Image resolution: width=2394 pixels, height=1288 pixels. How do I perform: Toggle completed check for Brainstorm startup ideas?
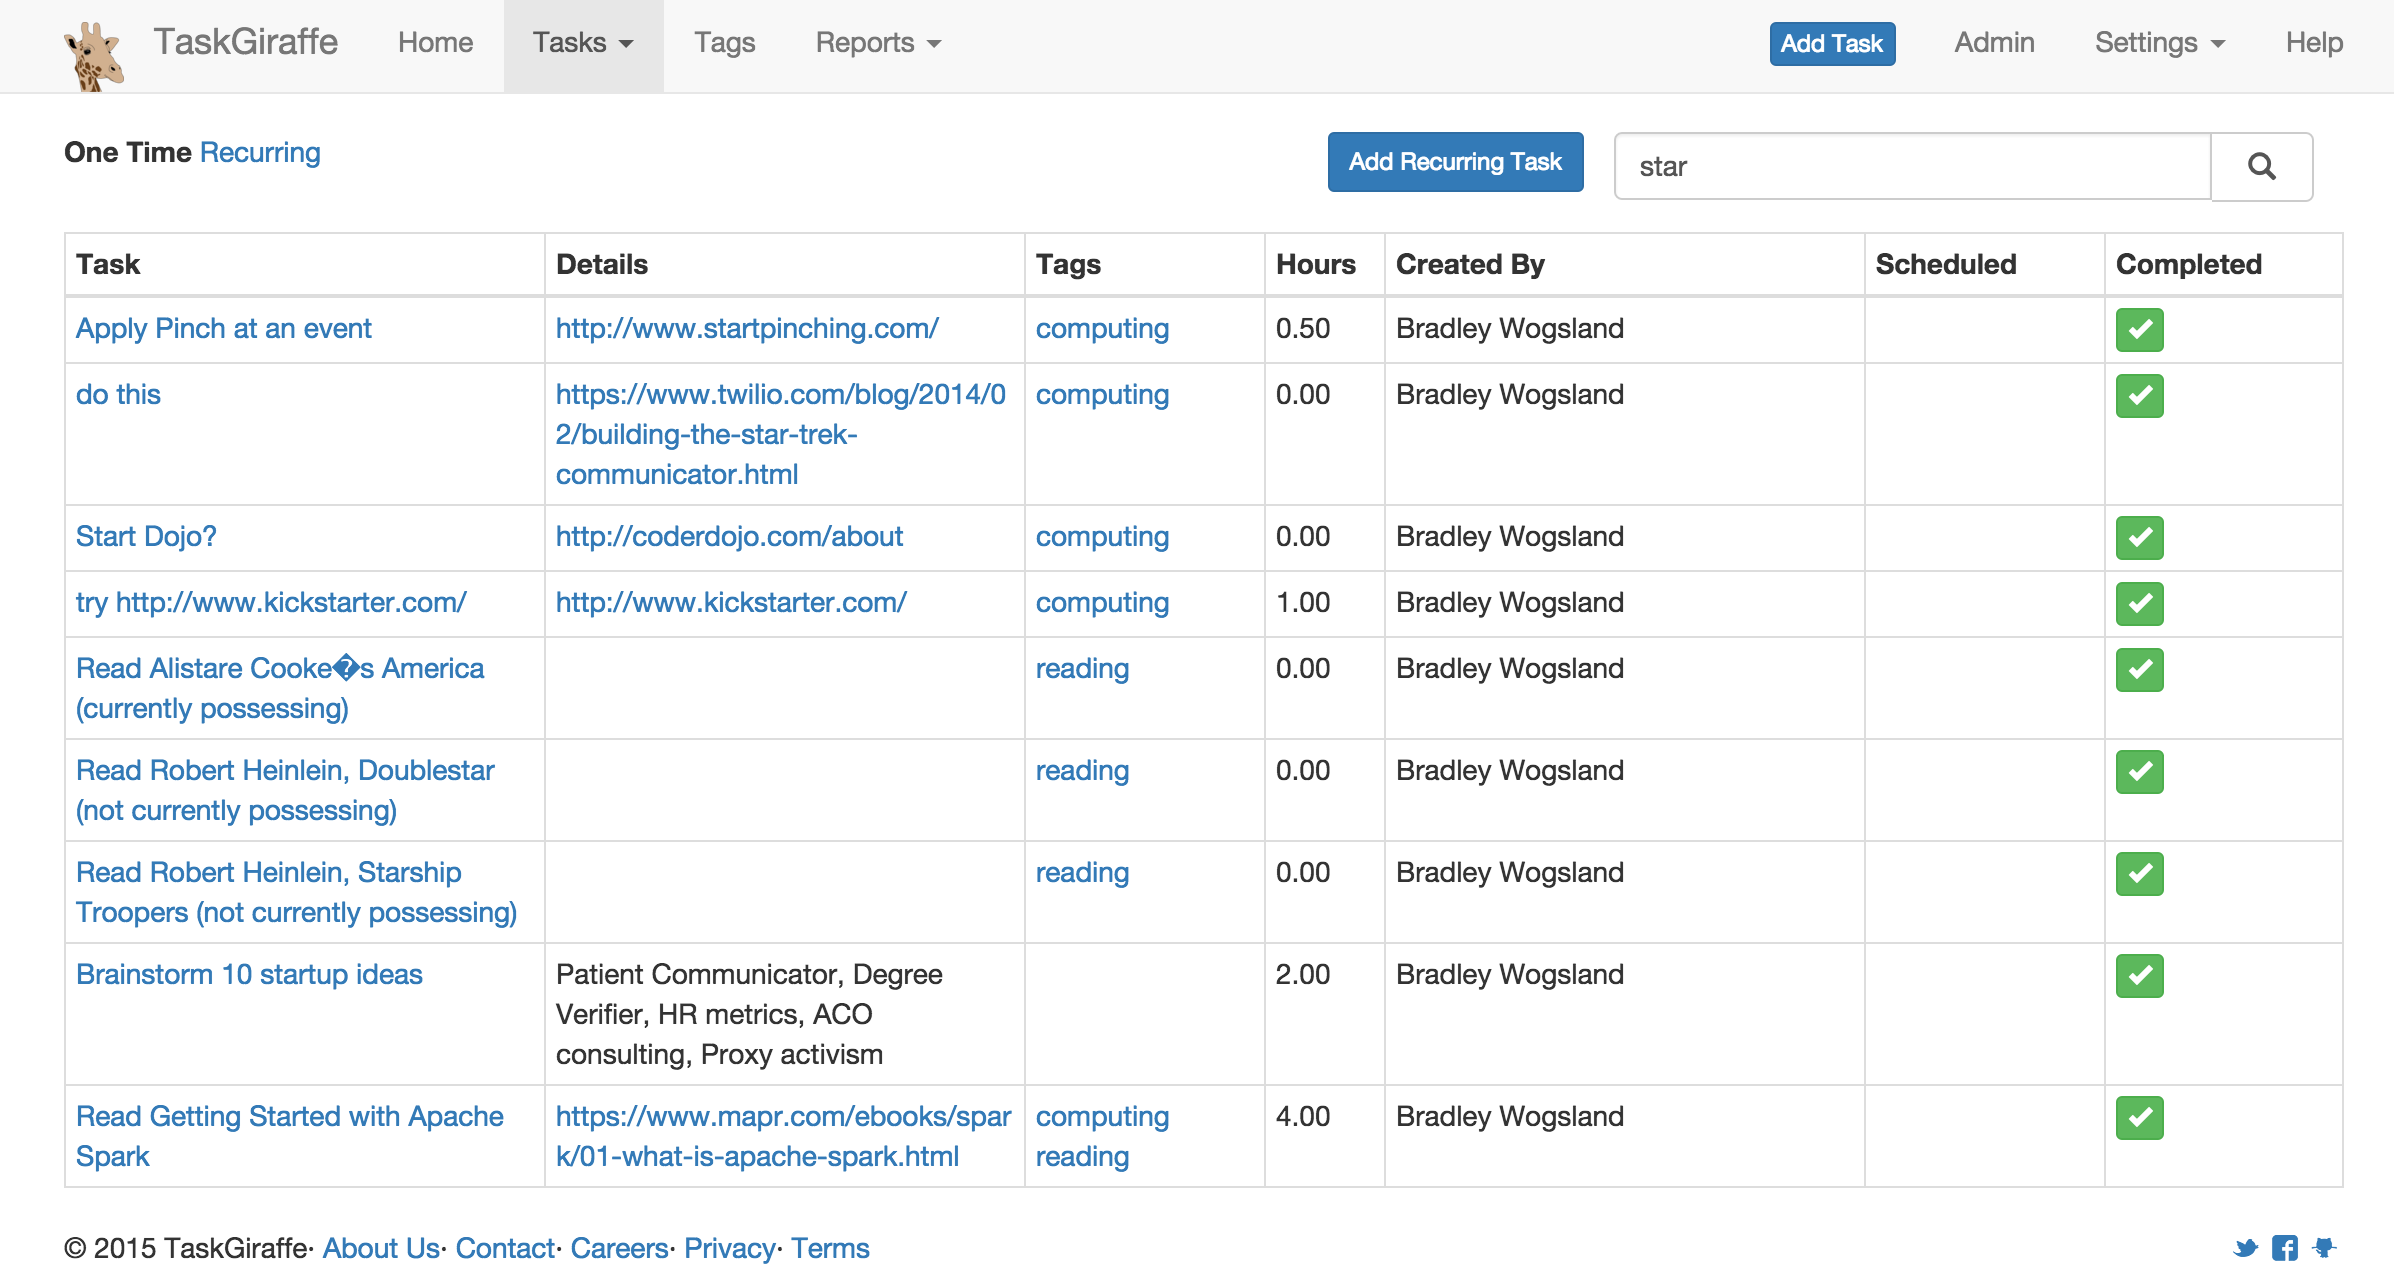(x=2139, y=975)
